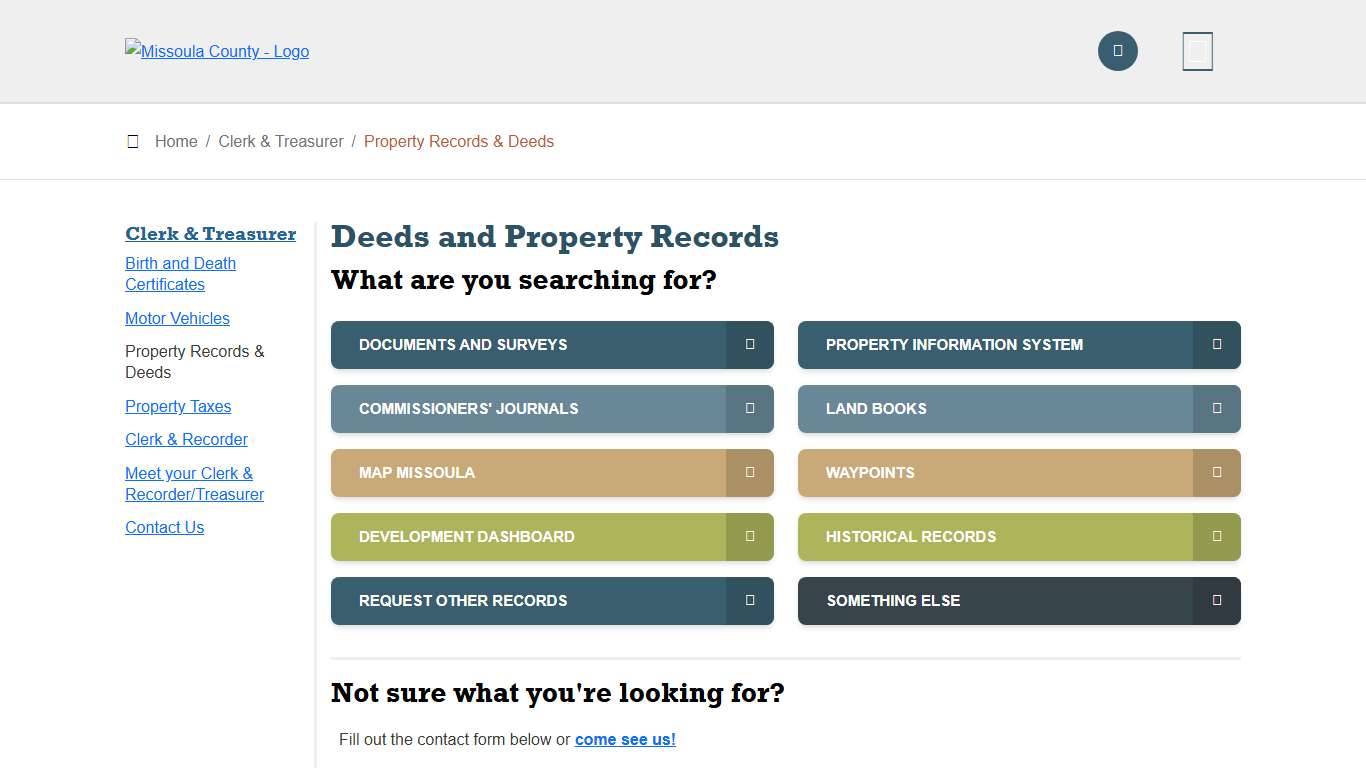The image size is (1366, 768).
Task: Click the icon on the Waypoints button
Action: (x=1216, y=473)
